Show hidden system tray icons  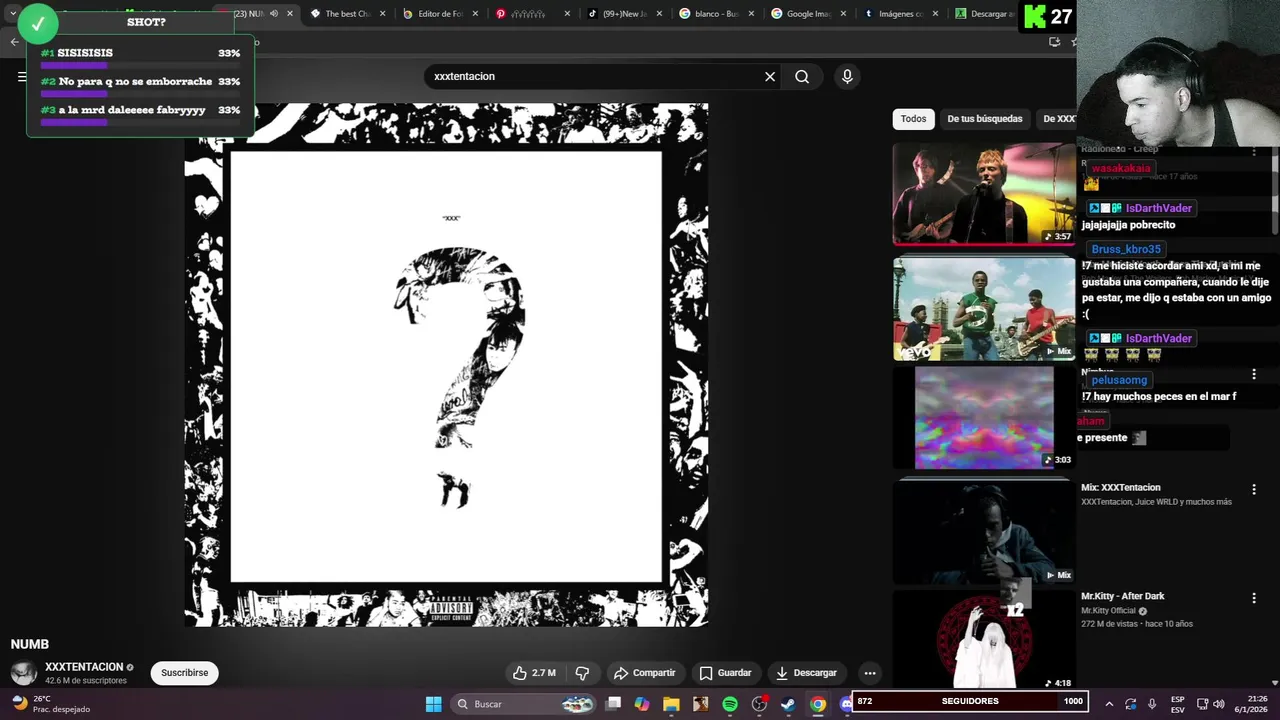pyautogui.click(x=1108, y=704)
